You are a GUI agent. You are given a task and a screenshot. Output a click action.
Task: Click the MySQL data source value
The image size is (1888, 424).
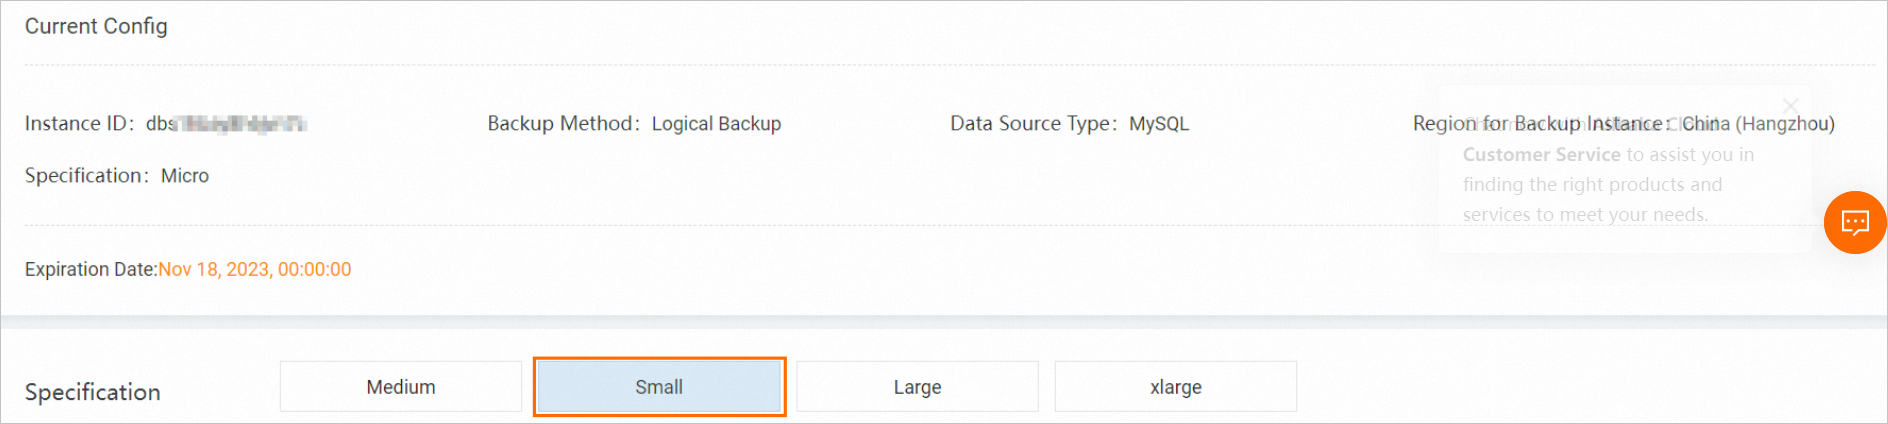click(1159, 124)
